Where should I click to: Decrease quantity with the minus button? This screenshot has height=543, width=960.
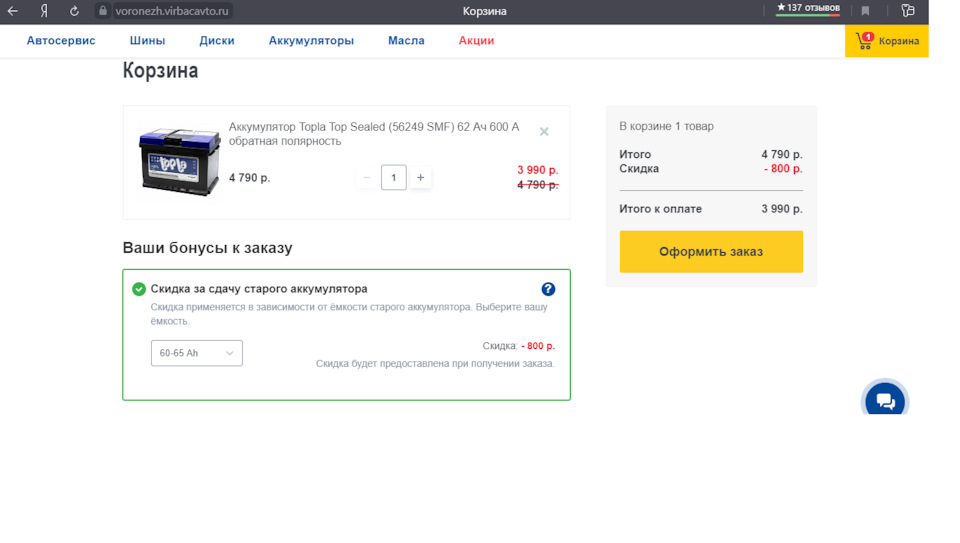tap(367, 178)
